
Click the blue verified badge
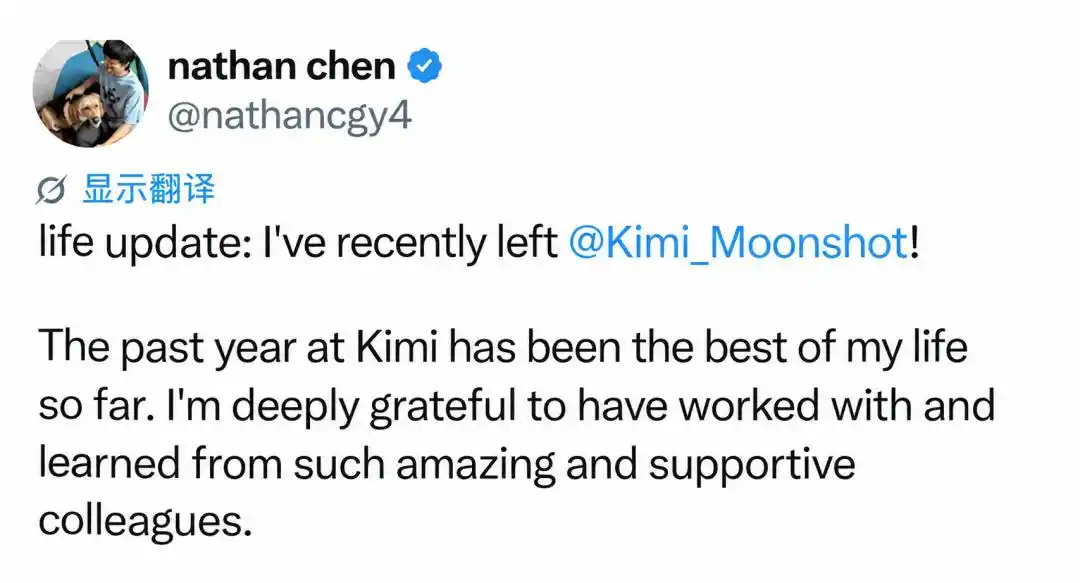tap(424, 66)
